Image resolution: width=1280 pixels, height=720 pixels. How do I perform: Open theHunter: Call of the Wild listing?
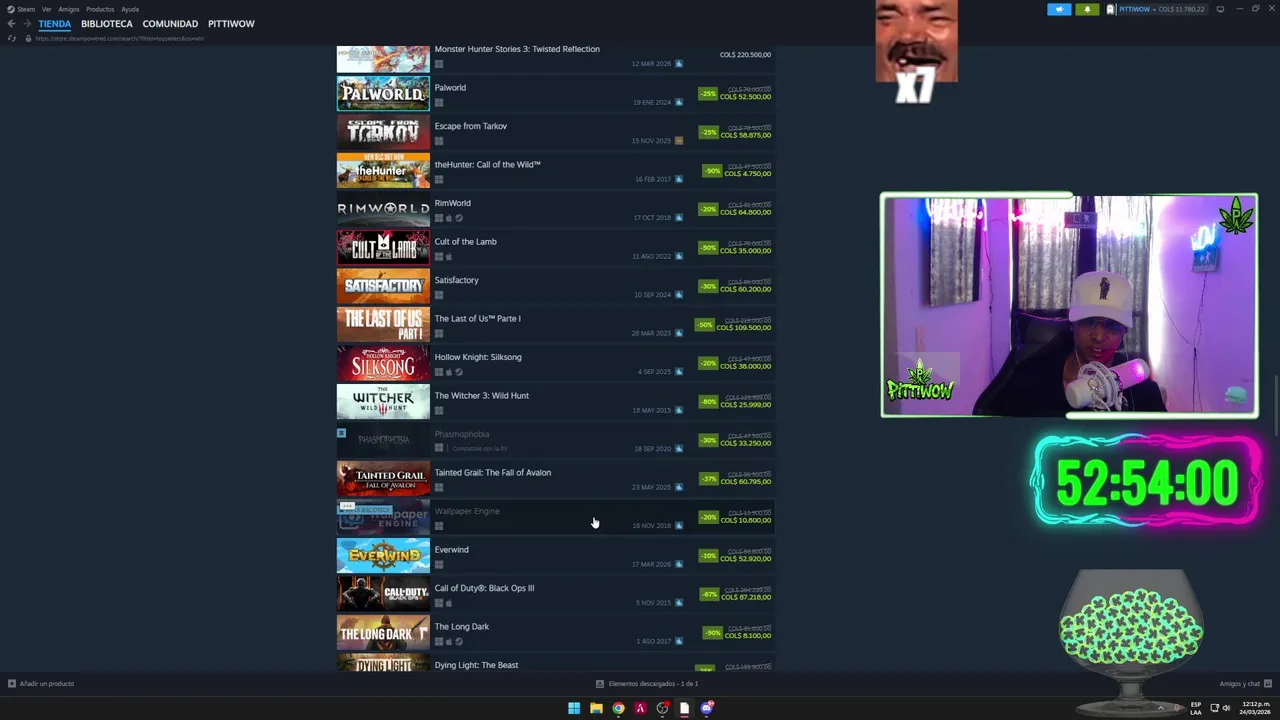tap(556, 171)
